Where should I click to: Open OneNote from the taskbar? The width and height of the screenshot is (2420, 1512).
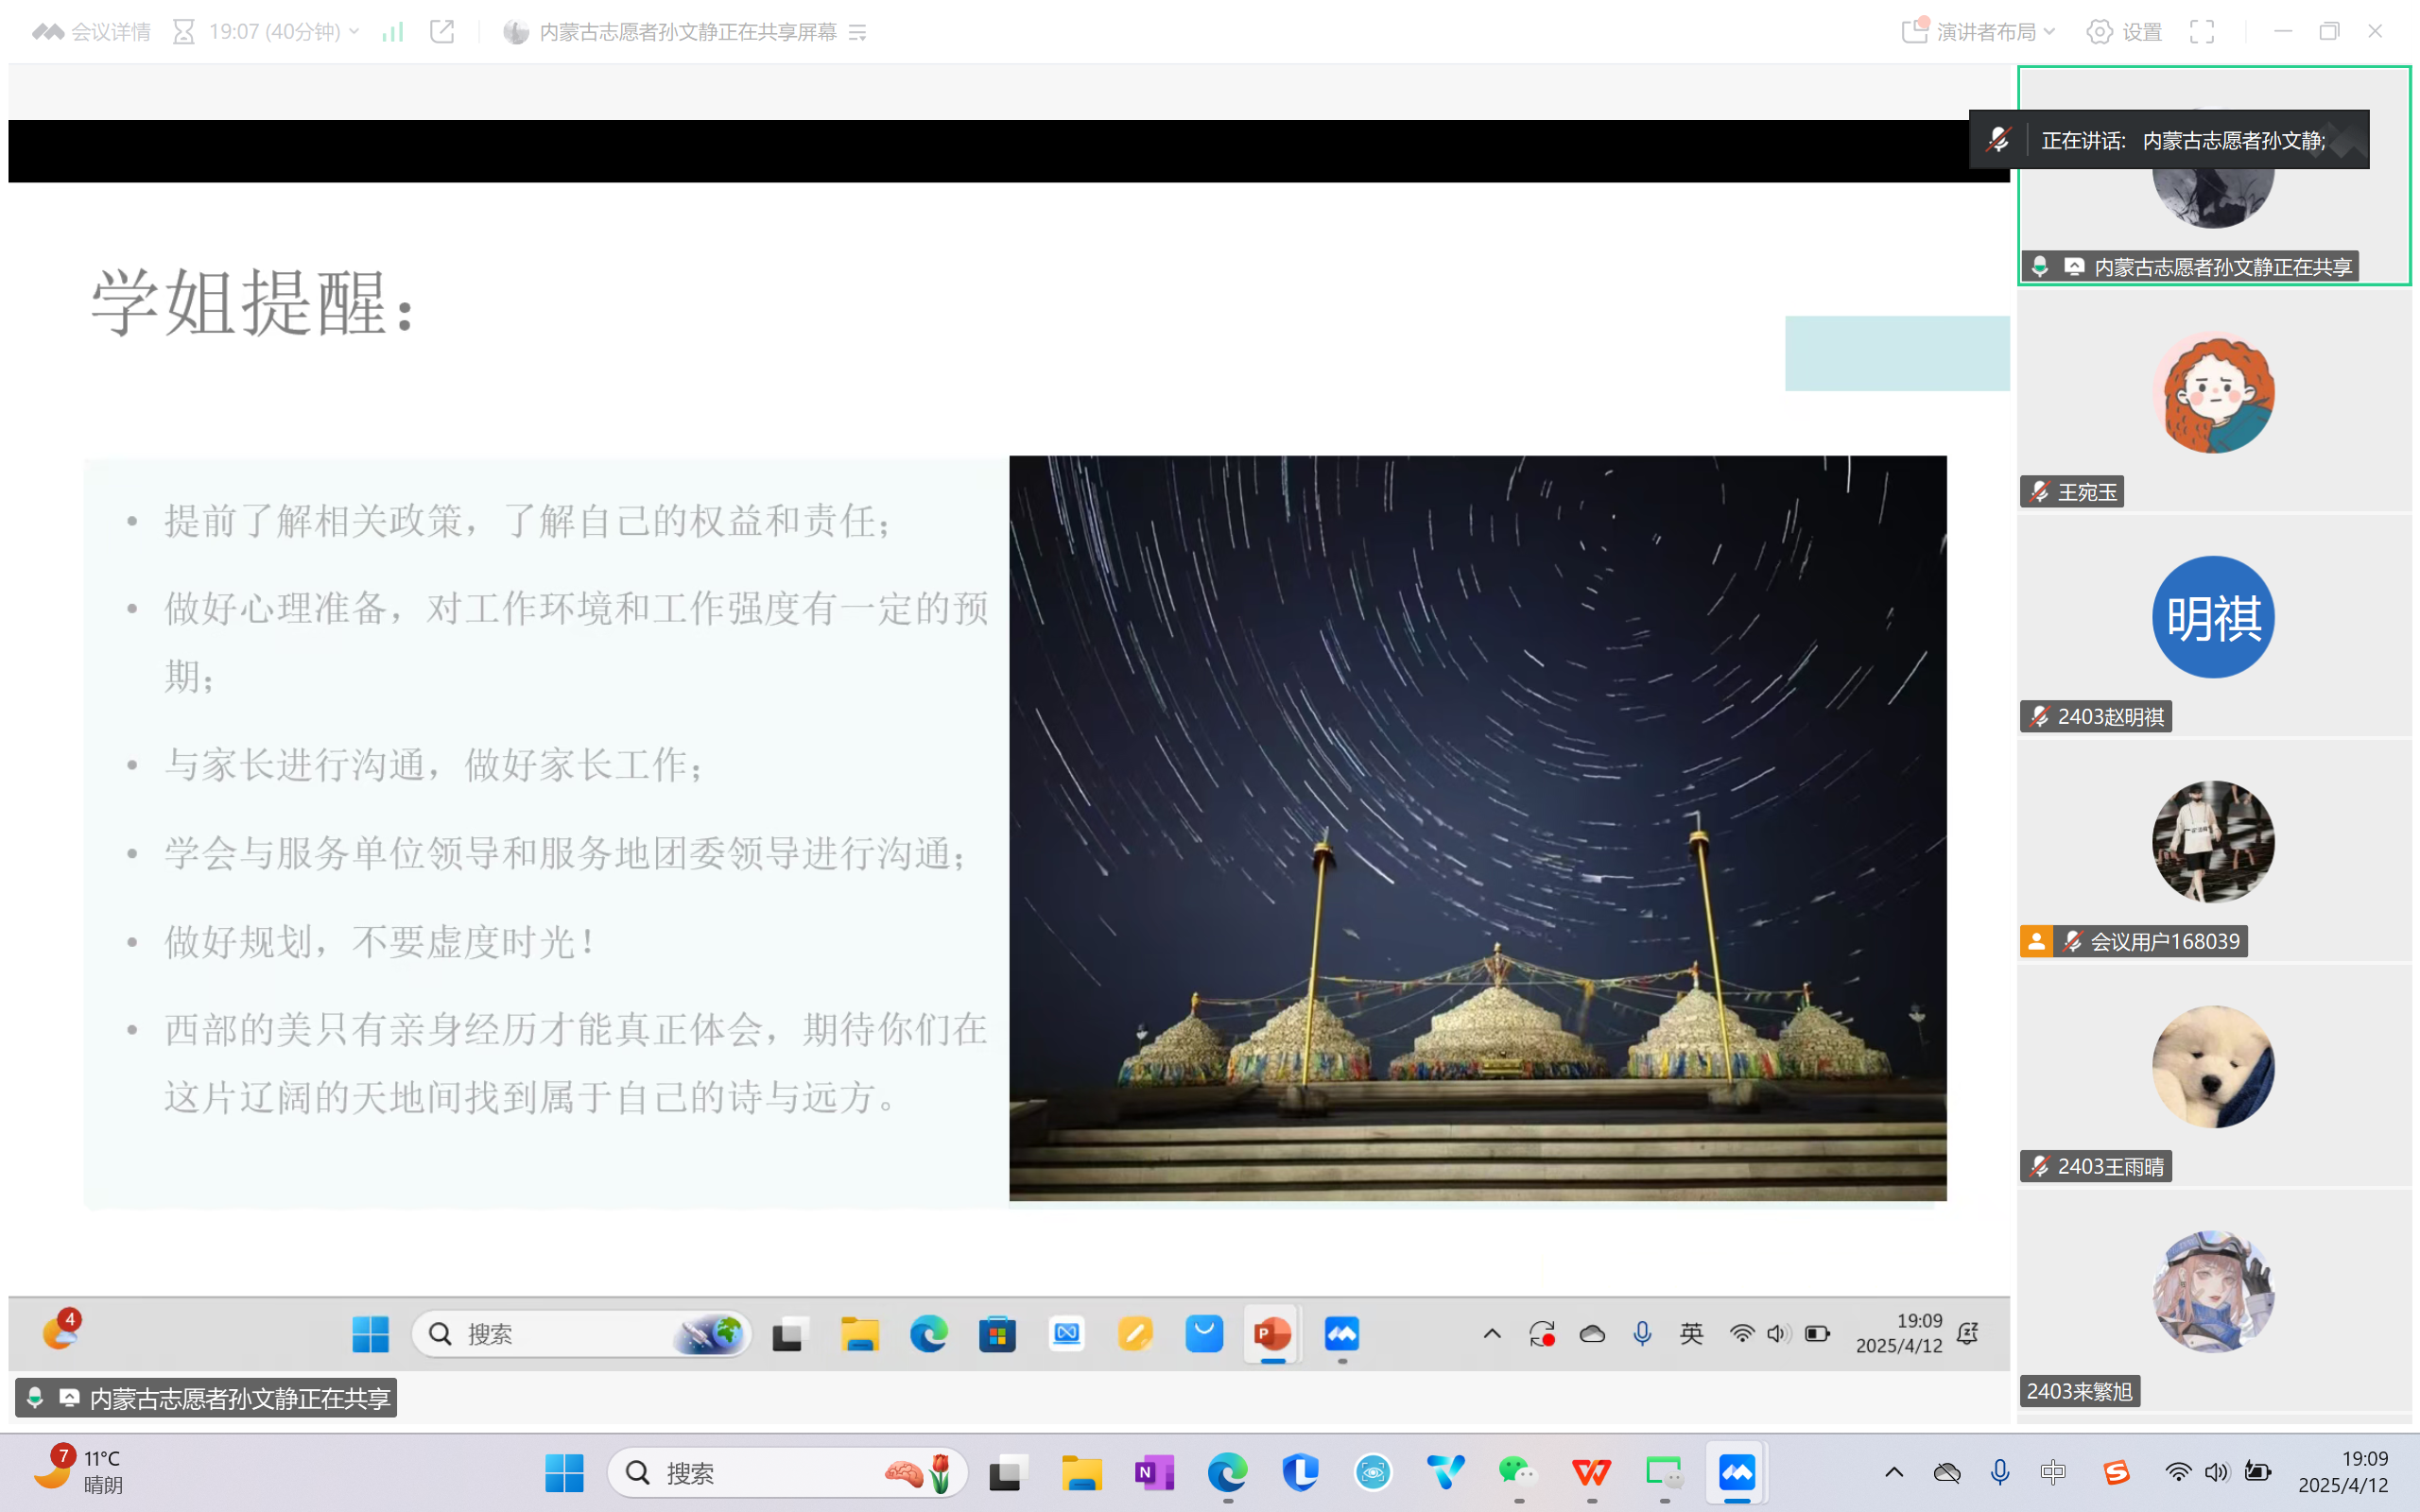(1153, 1472)
